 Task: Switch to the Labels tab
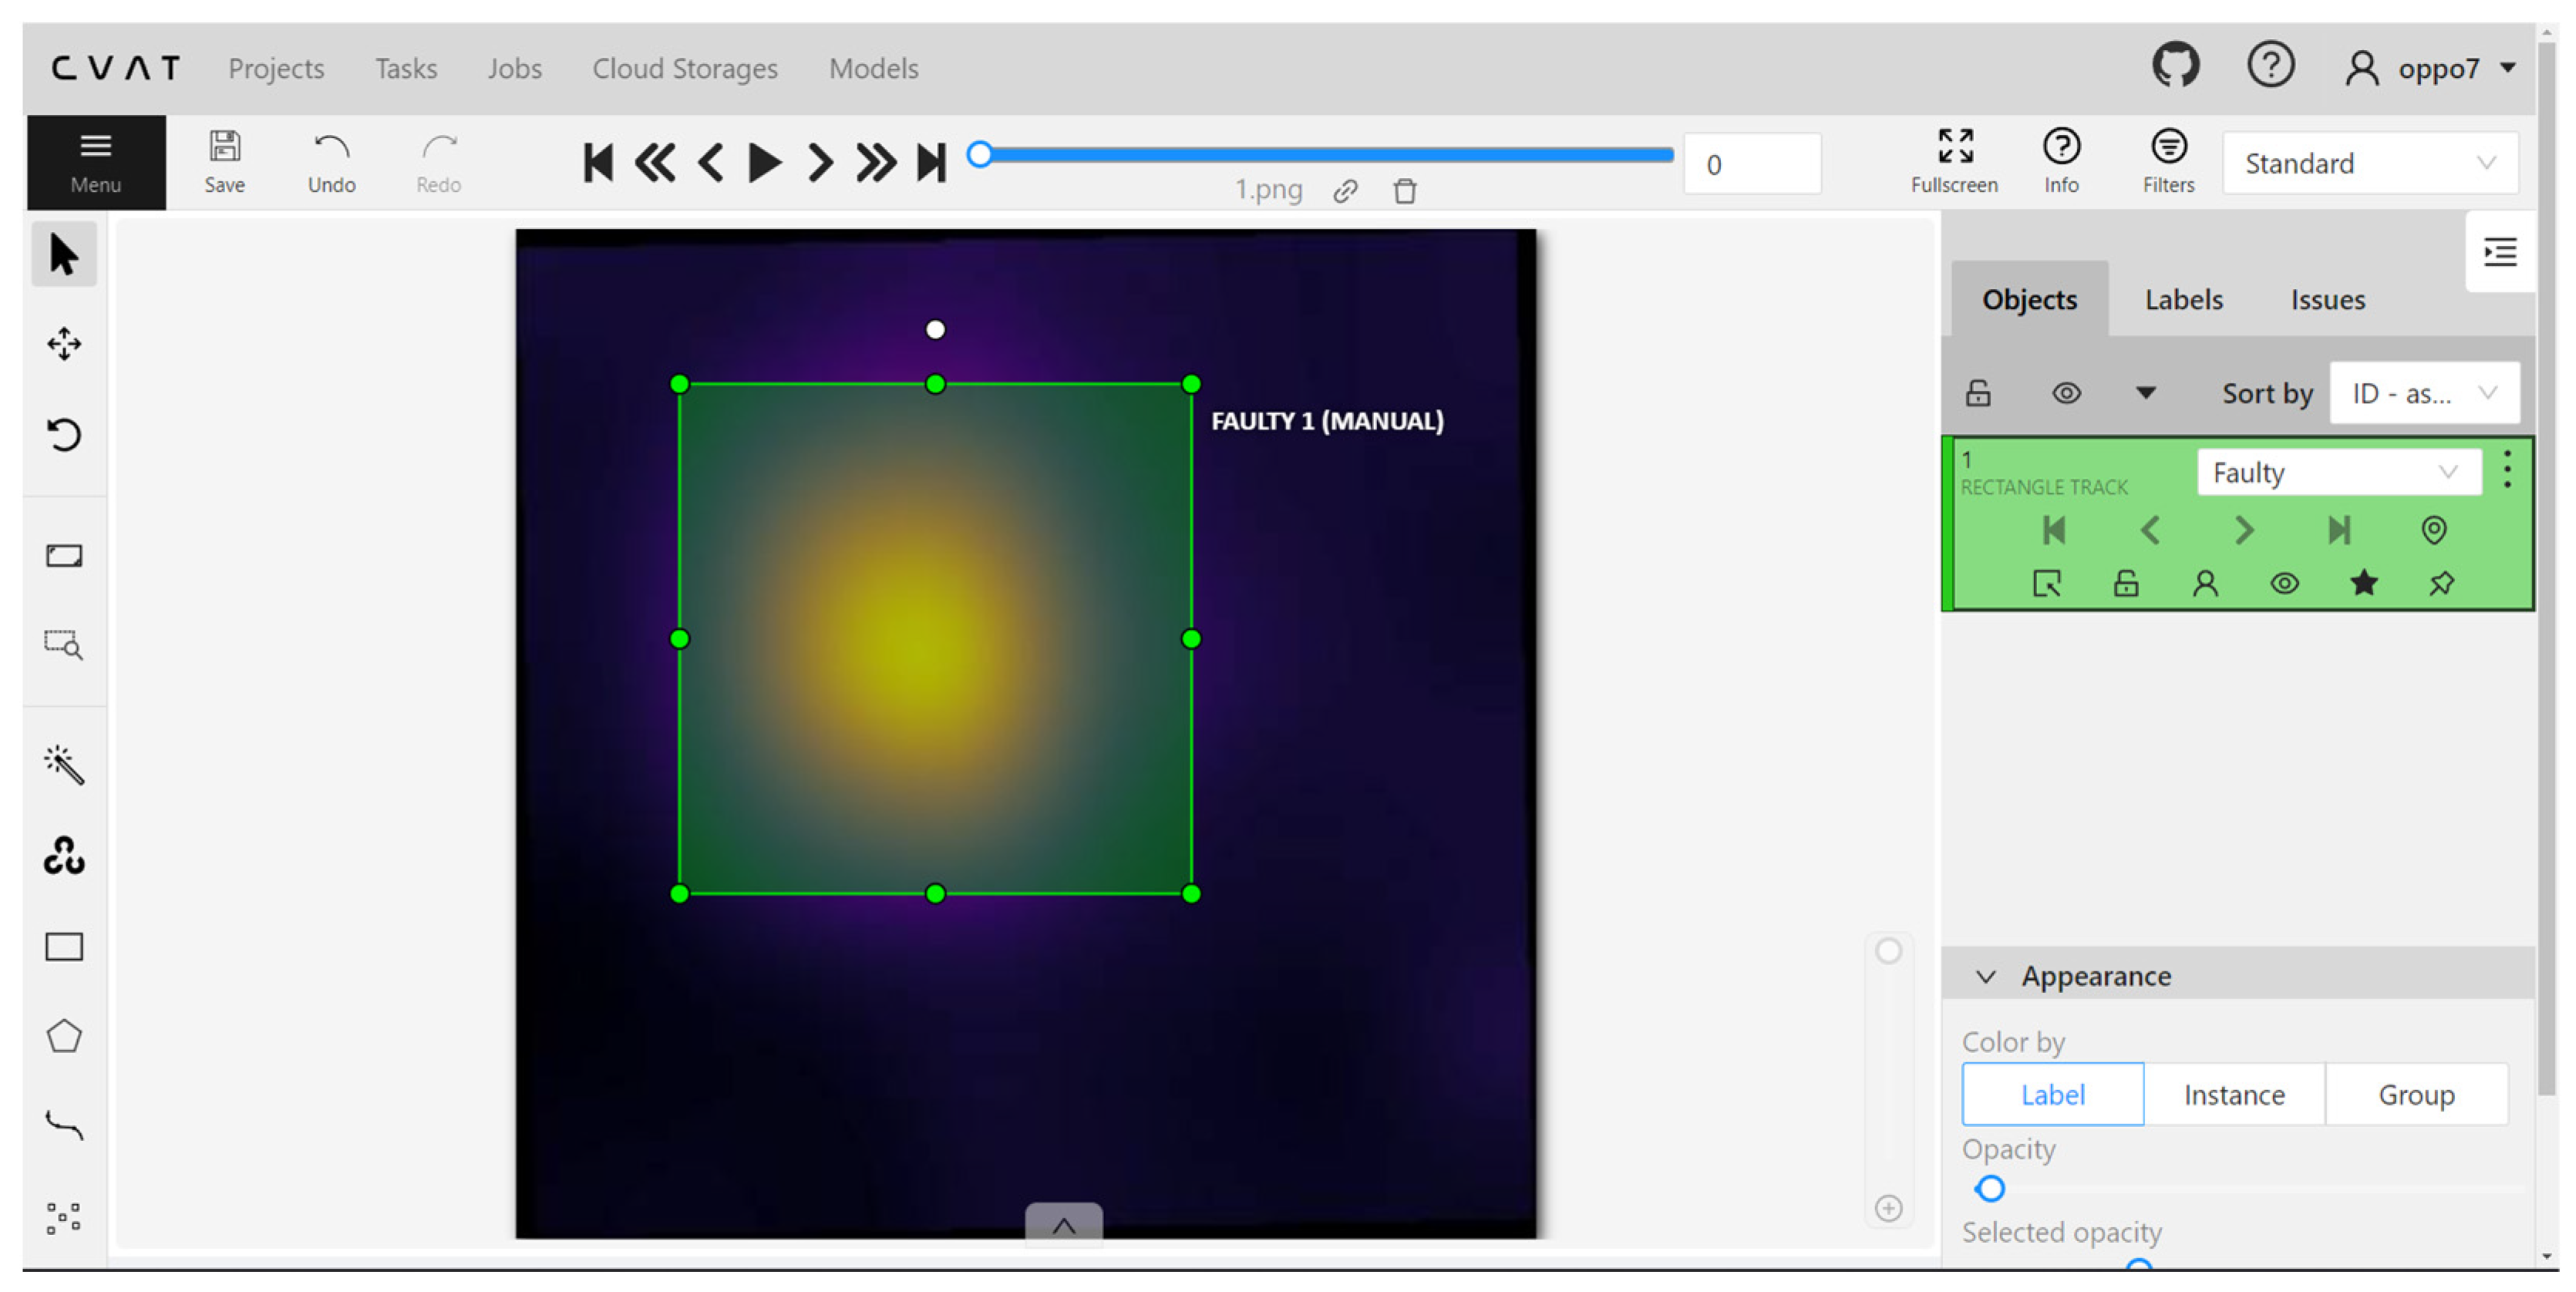2183,299
